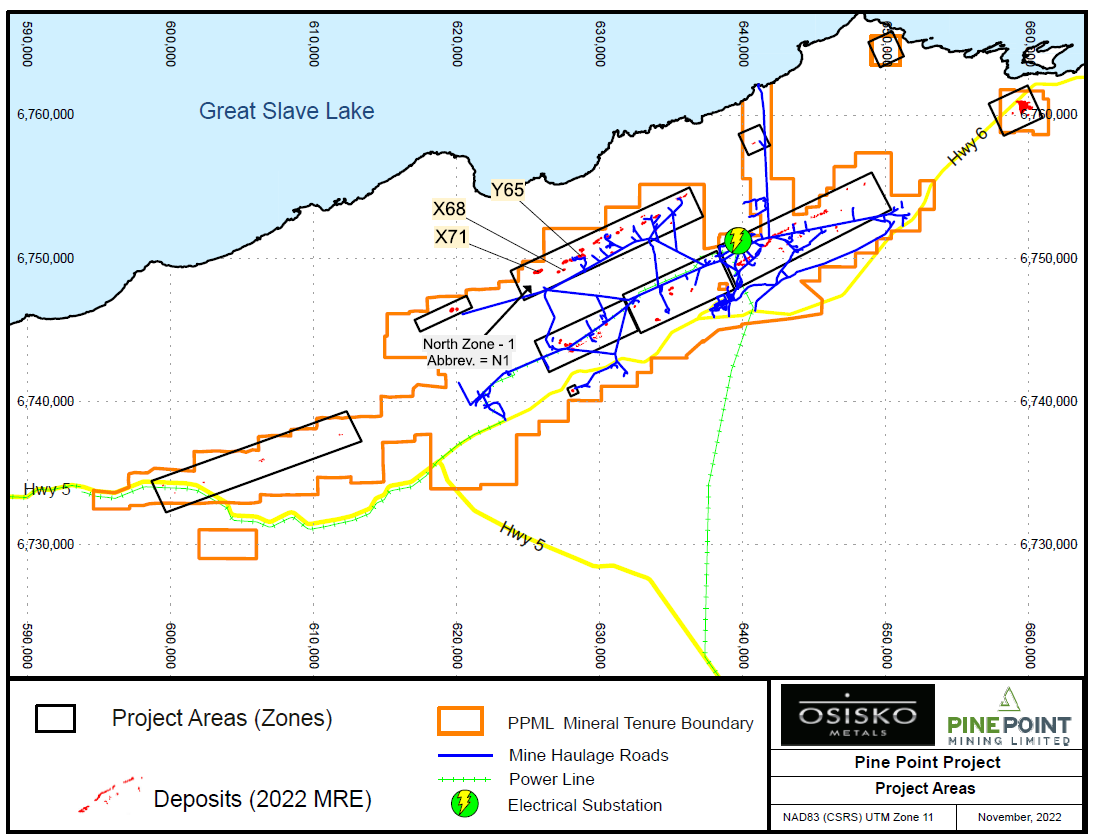Click the blue Mine Haulage Roads legend line

pyautogui.click(x=465, y=756)
